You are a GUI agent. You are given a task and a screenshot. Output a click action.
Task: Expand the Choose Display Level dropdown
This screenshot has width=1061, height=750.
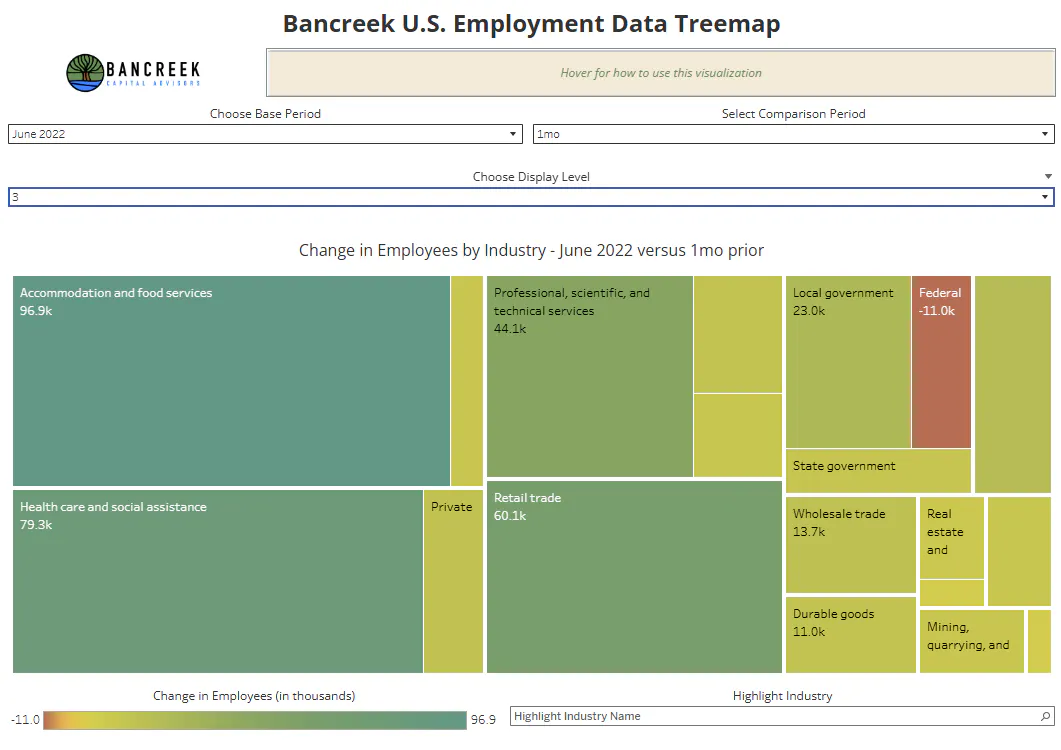(531, 197)
